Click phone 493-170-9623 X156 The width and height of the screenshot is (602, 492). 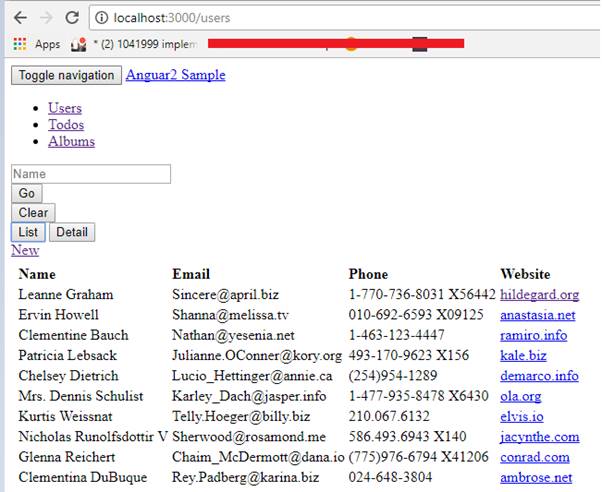coord(408,356)
